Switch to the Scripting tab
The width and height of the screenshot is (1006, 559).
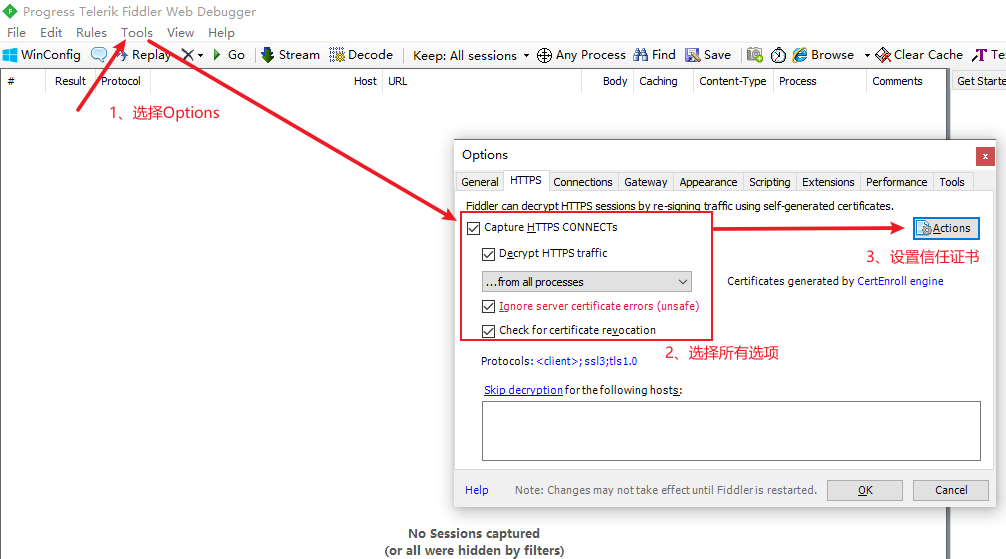click(769, 182)
